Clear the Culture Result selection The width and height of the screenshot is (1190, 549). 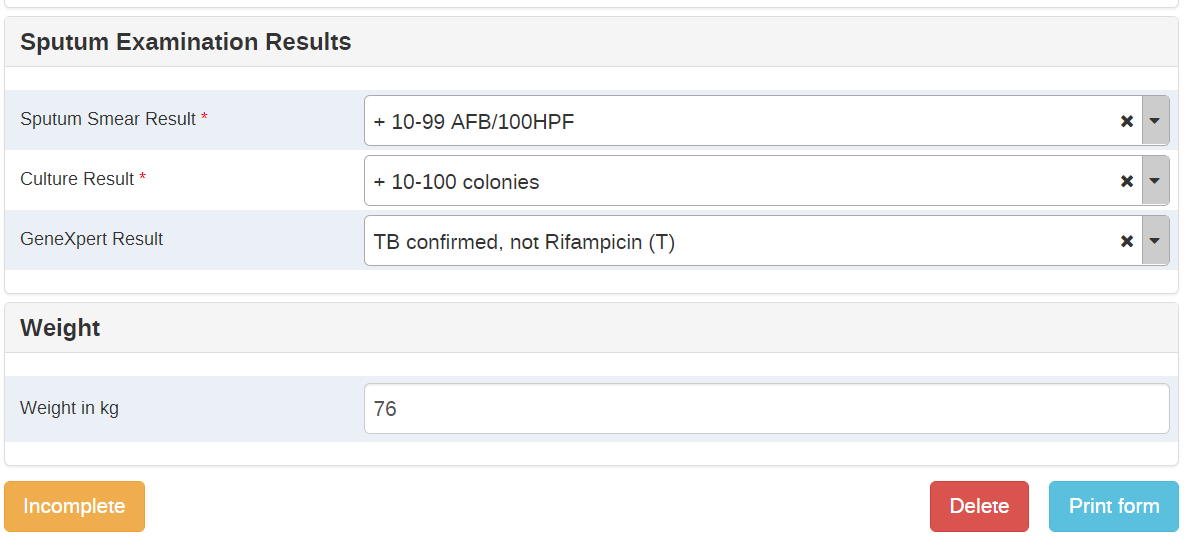coord(1127,181)
